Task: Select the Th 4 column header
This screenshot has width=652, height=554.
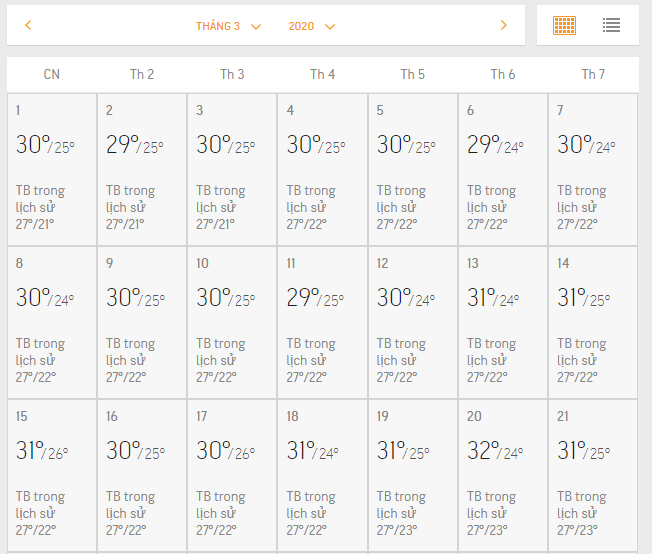Action: pyautogui.click(x=322, y=74)
